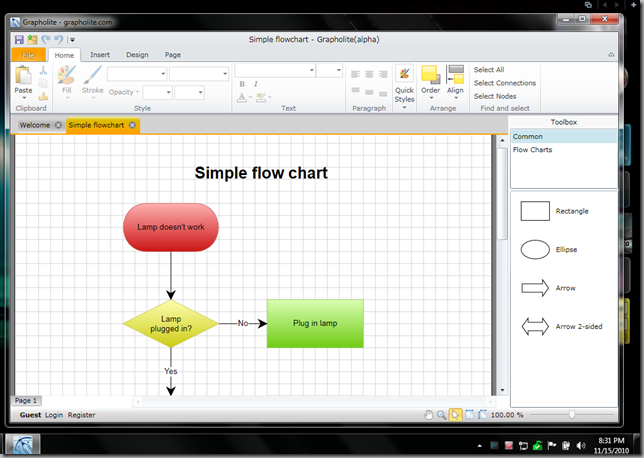Click the Register link
Viewport: 644px width, 458px height.
(81, 415)
